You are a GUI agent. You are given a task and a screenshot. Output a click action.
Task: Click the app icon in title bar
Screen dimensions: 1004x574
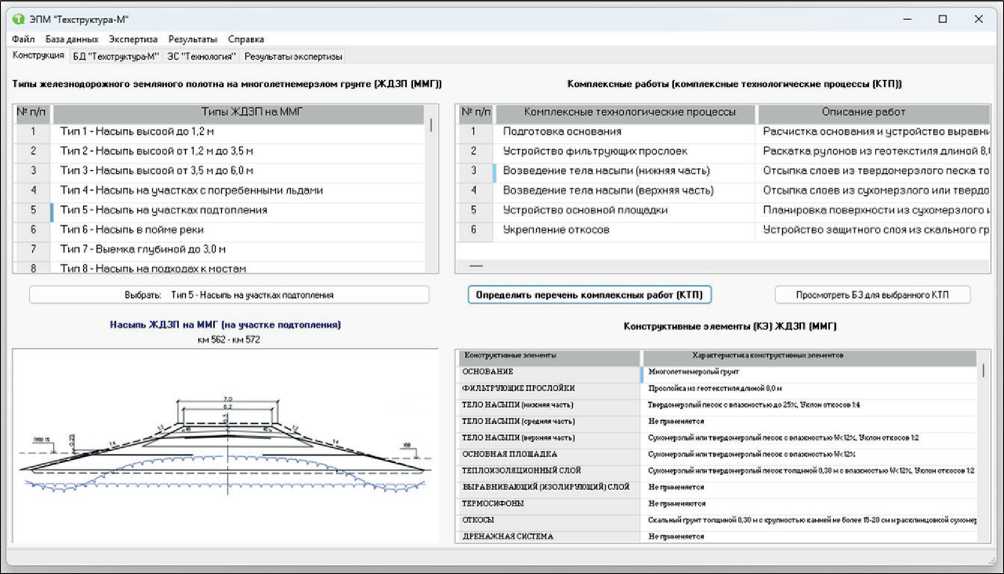point(21,19)
